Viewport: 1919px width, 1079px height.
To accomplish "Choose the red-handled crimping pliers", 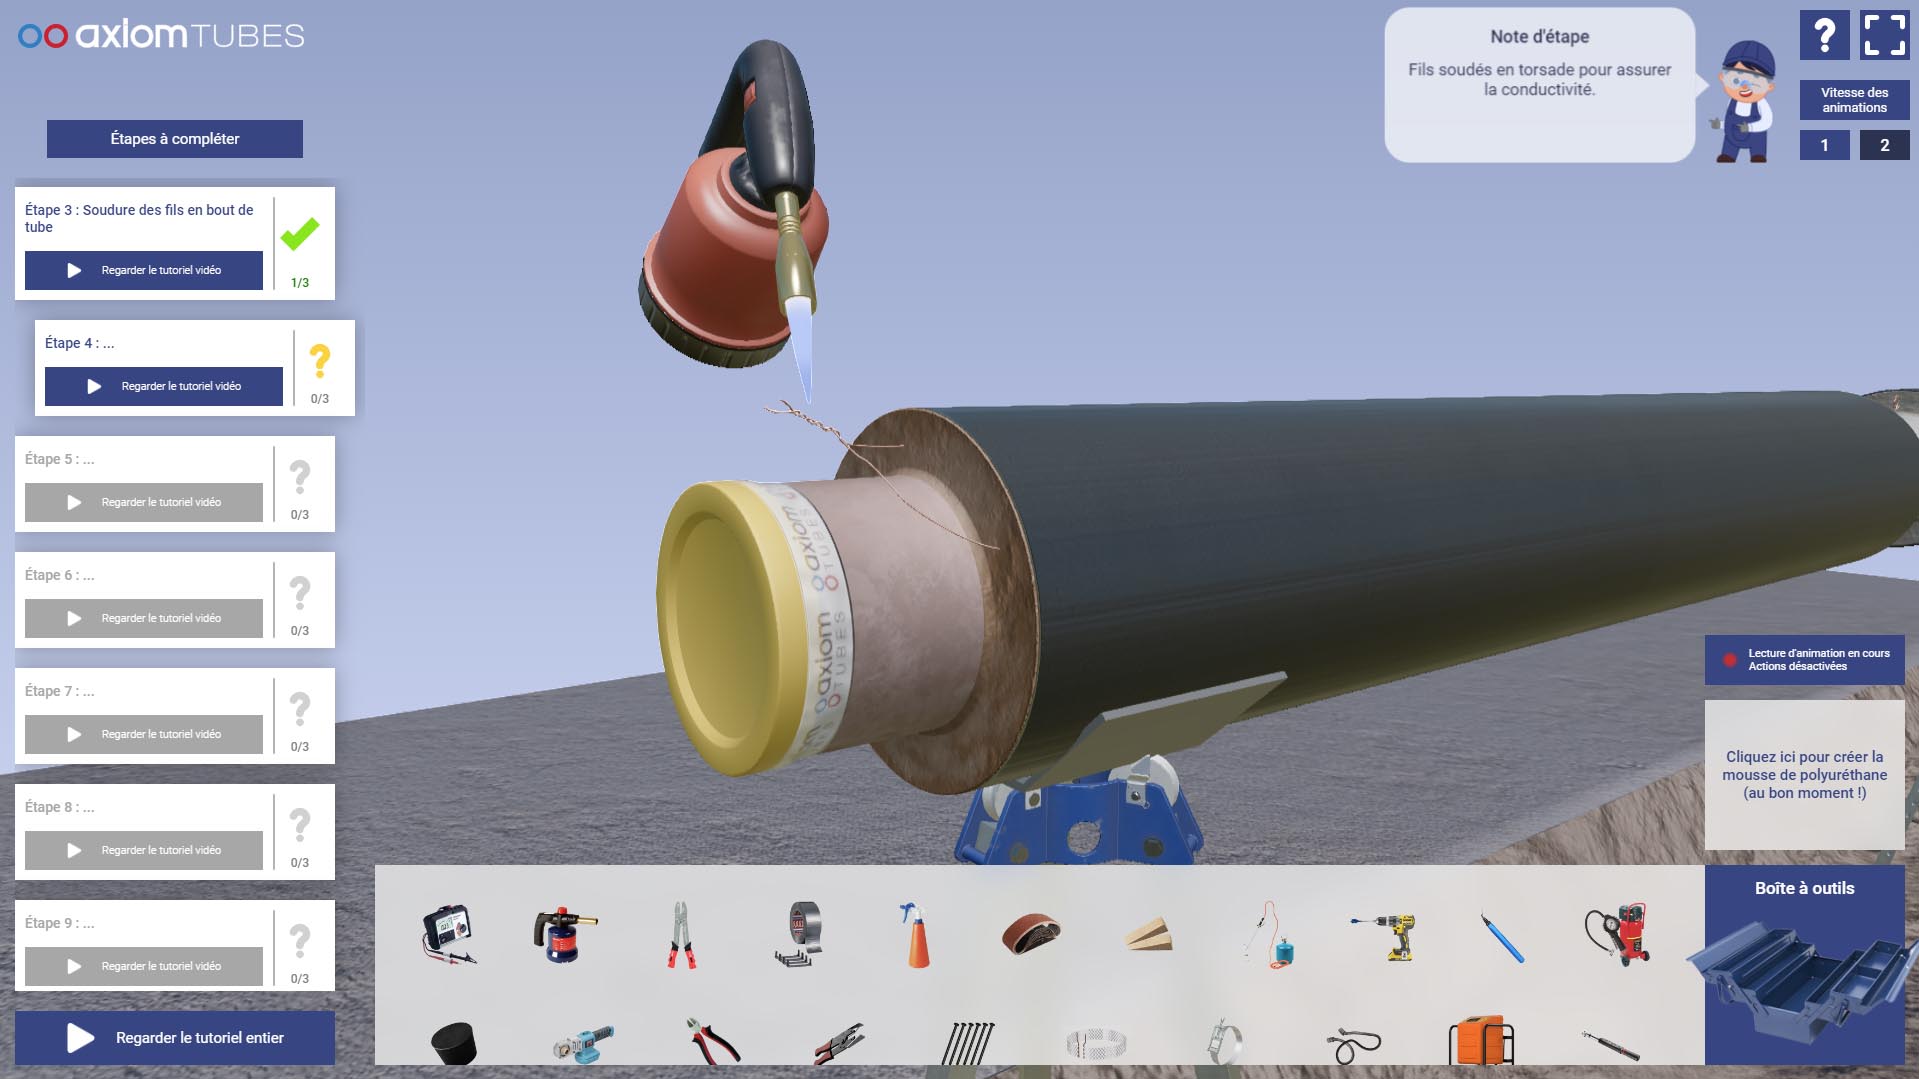I will point(681,935).
